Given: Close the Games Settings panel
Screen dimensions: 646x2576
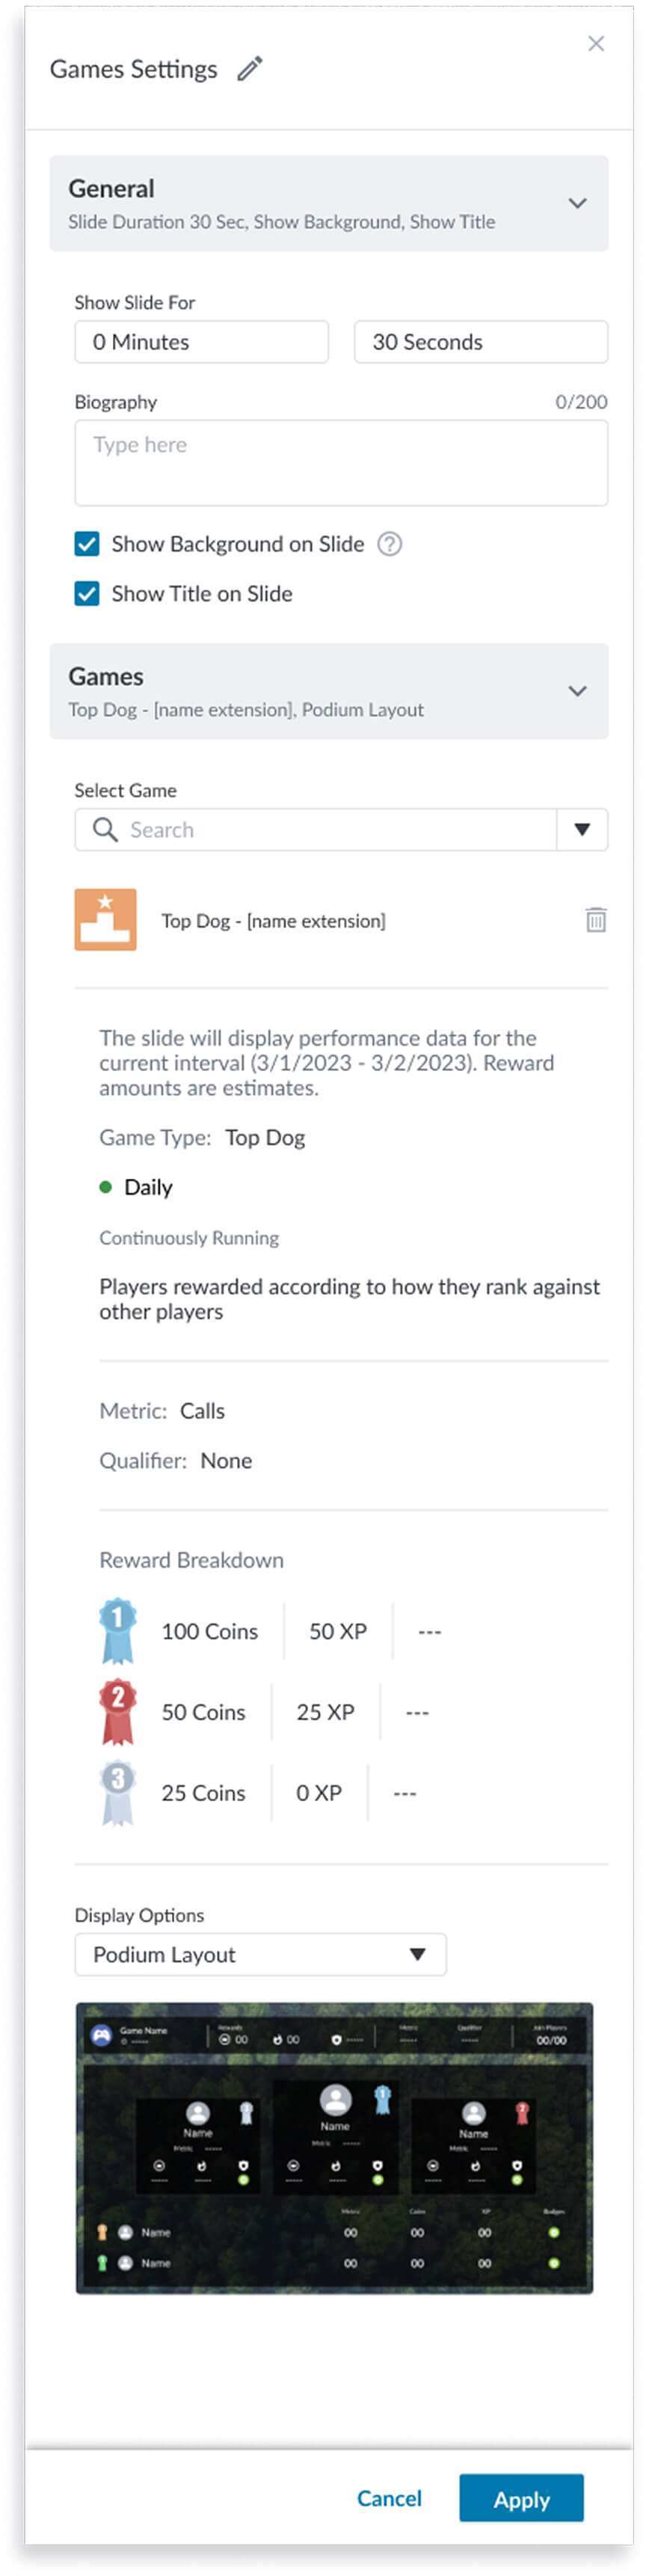Looking at the screenshot, I should (x=596, y=44).
